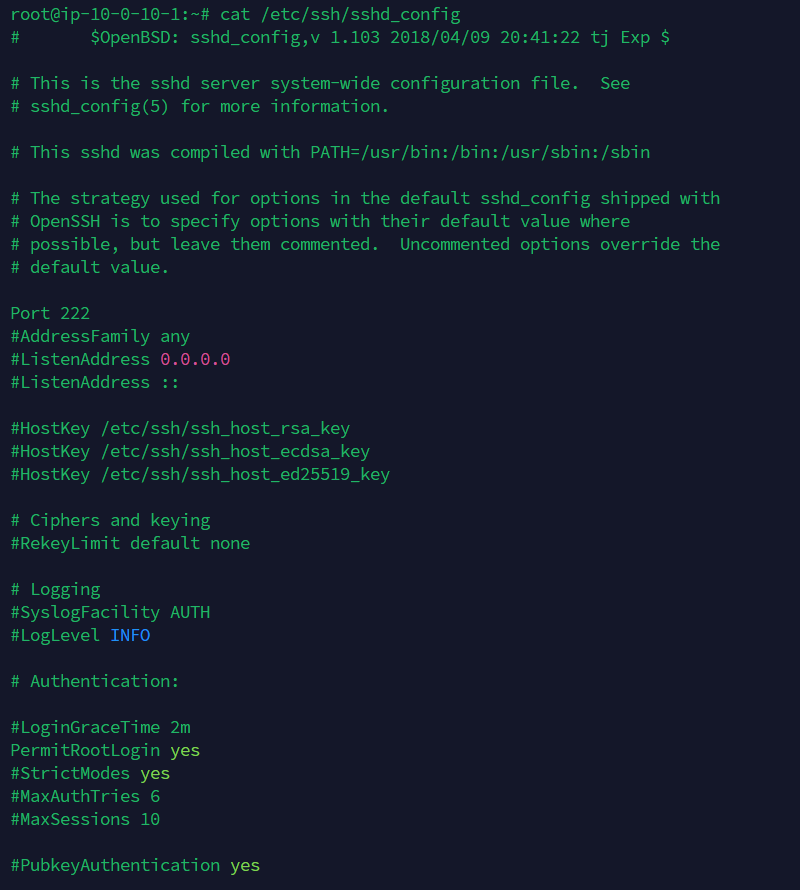Screen dimensions: 800x890
Task: Click the cat /etc/ssh/sshd_config command
Action: 340,15
